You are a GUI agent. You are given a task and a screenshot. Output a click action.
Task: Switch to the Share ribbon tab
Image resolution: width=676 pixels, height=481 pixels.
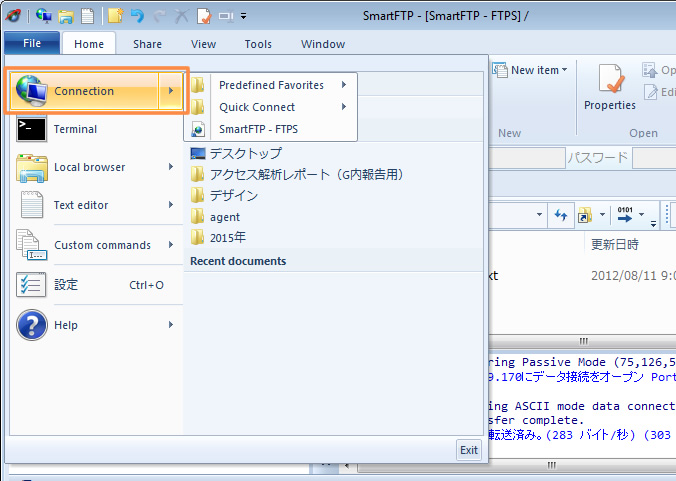coord(147,44)
